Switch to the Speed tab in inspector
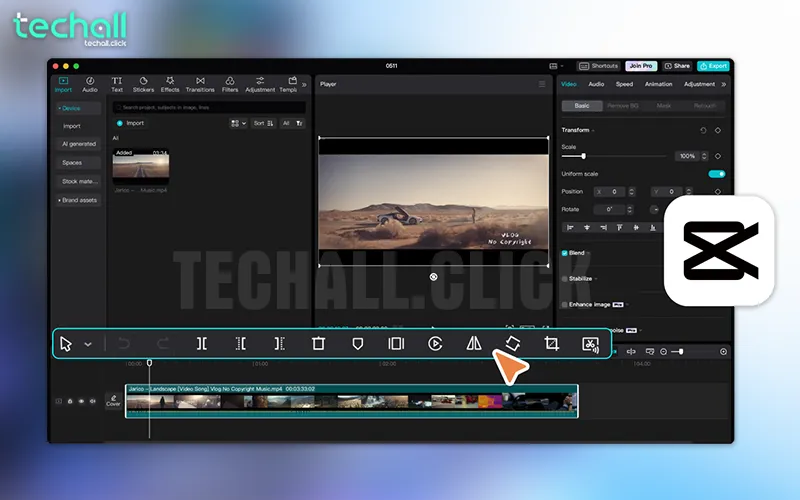The image size is (800, 500). point(624,84)
